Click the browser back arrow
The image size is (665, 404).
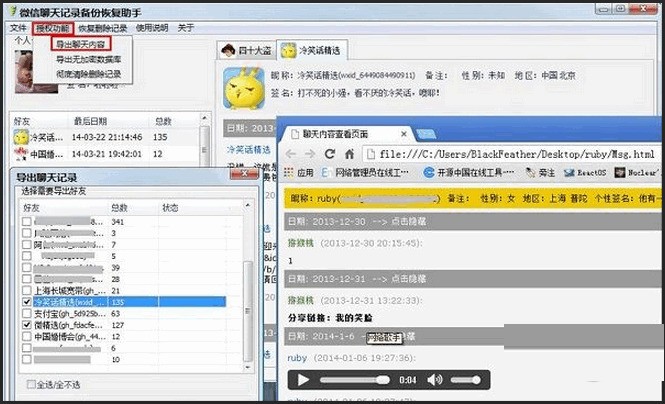tap(291, 153)
